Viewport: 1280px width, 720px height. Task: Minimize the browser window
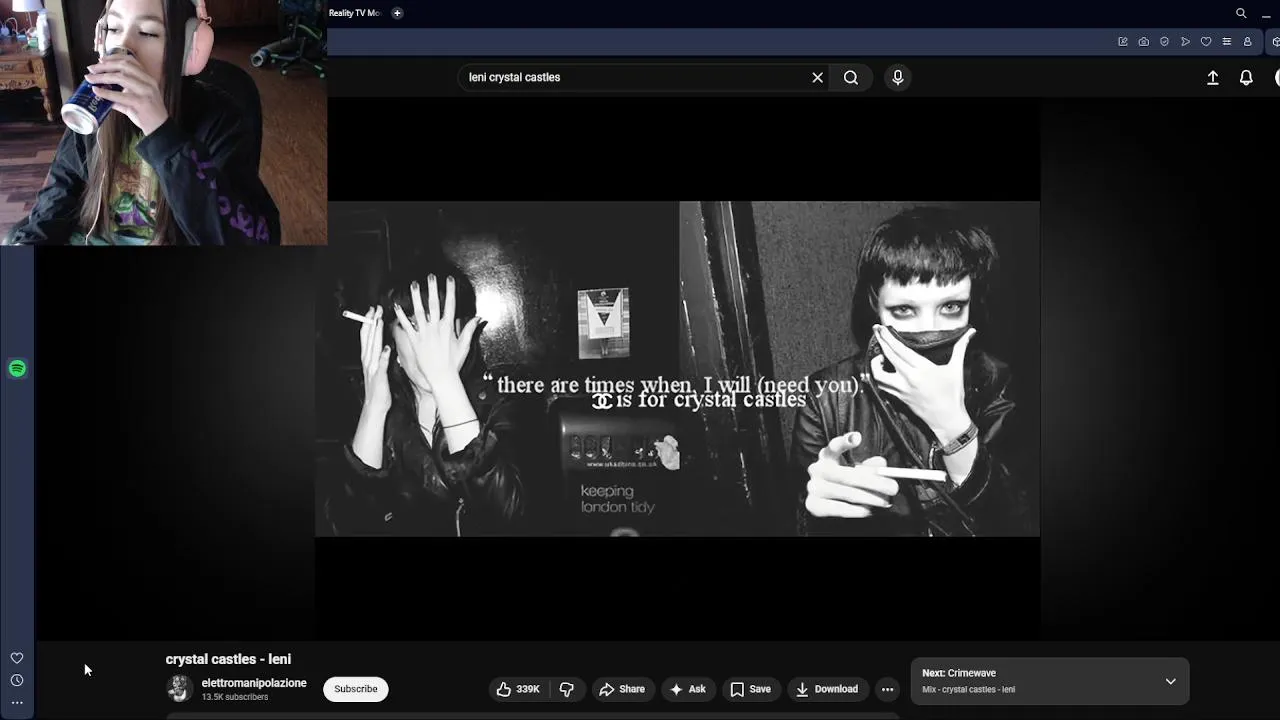pyautogui.click(x=1267, y=14)
